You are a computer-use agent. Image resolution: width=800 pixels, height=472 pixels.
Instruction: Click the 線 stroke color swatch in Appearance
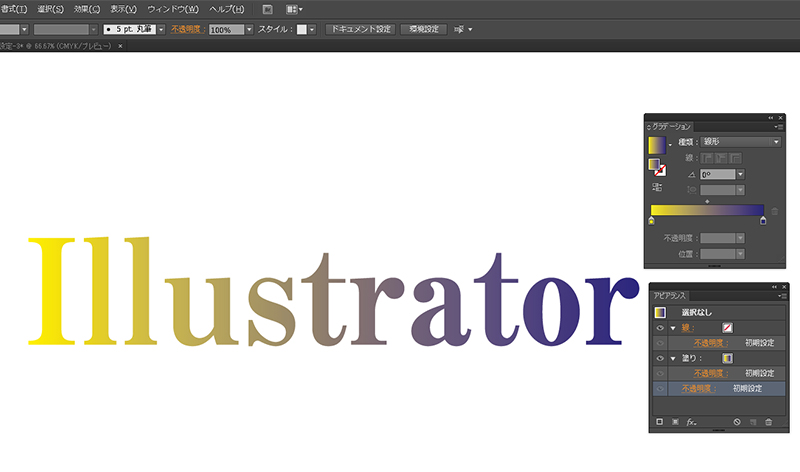pyautogui.click(x=728, y=328)
